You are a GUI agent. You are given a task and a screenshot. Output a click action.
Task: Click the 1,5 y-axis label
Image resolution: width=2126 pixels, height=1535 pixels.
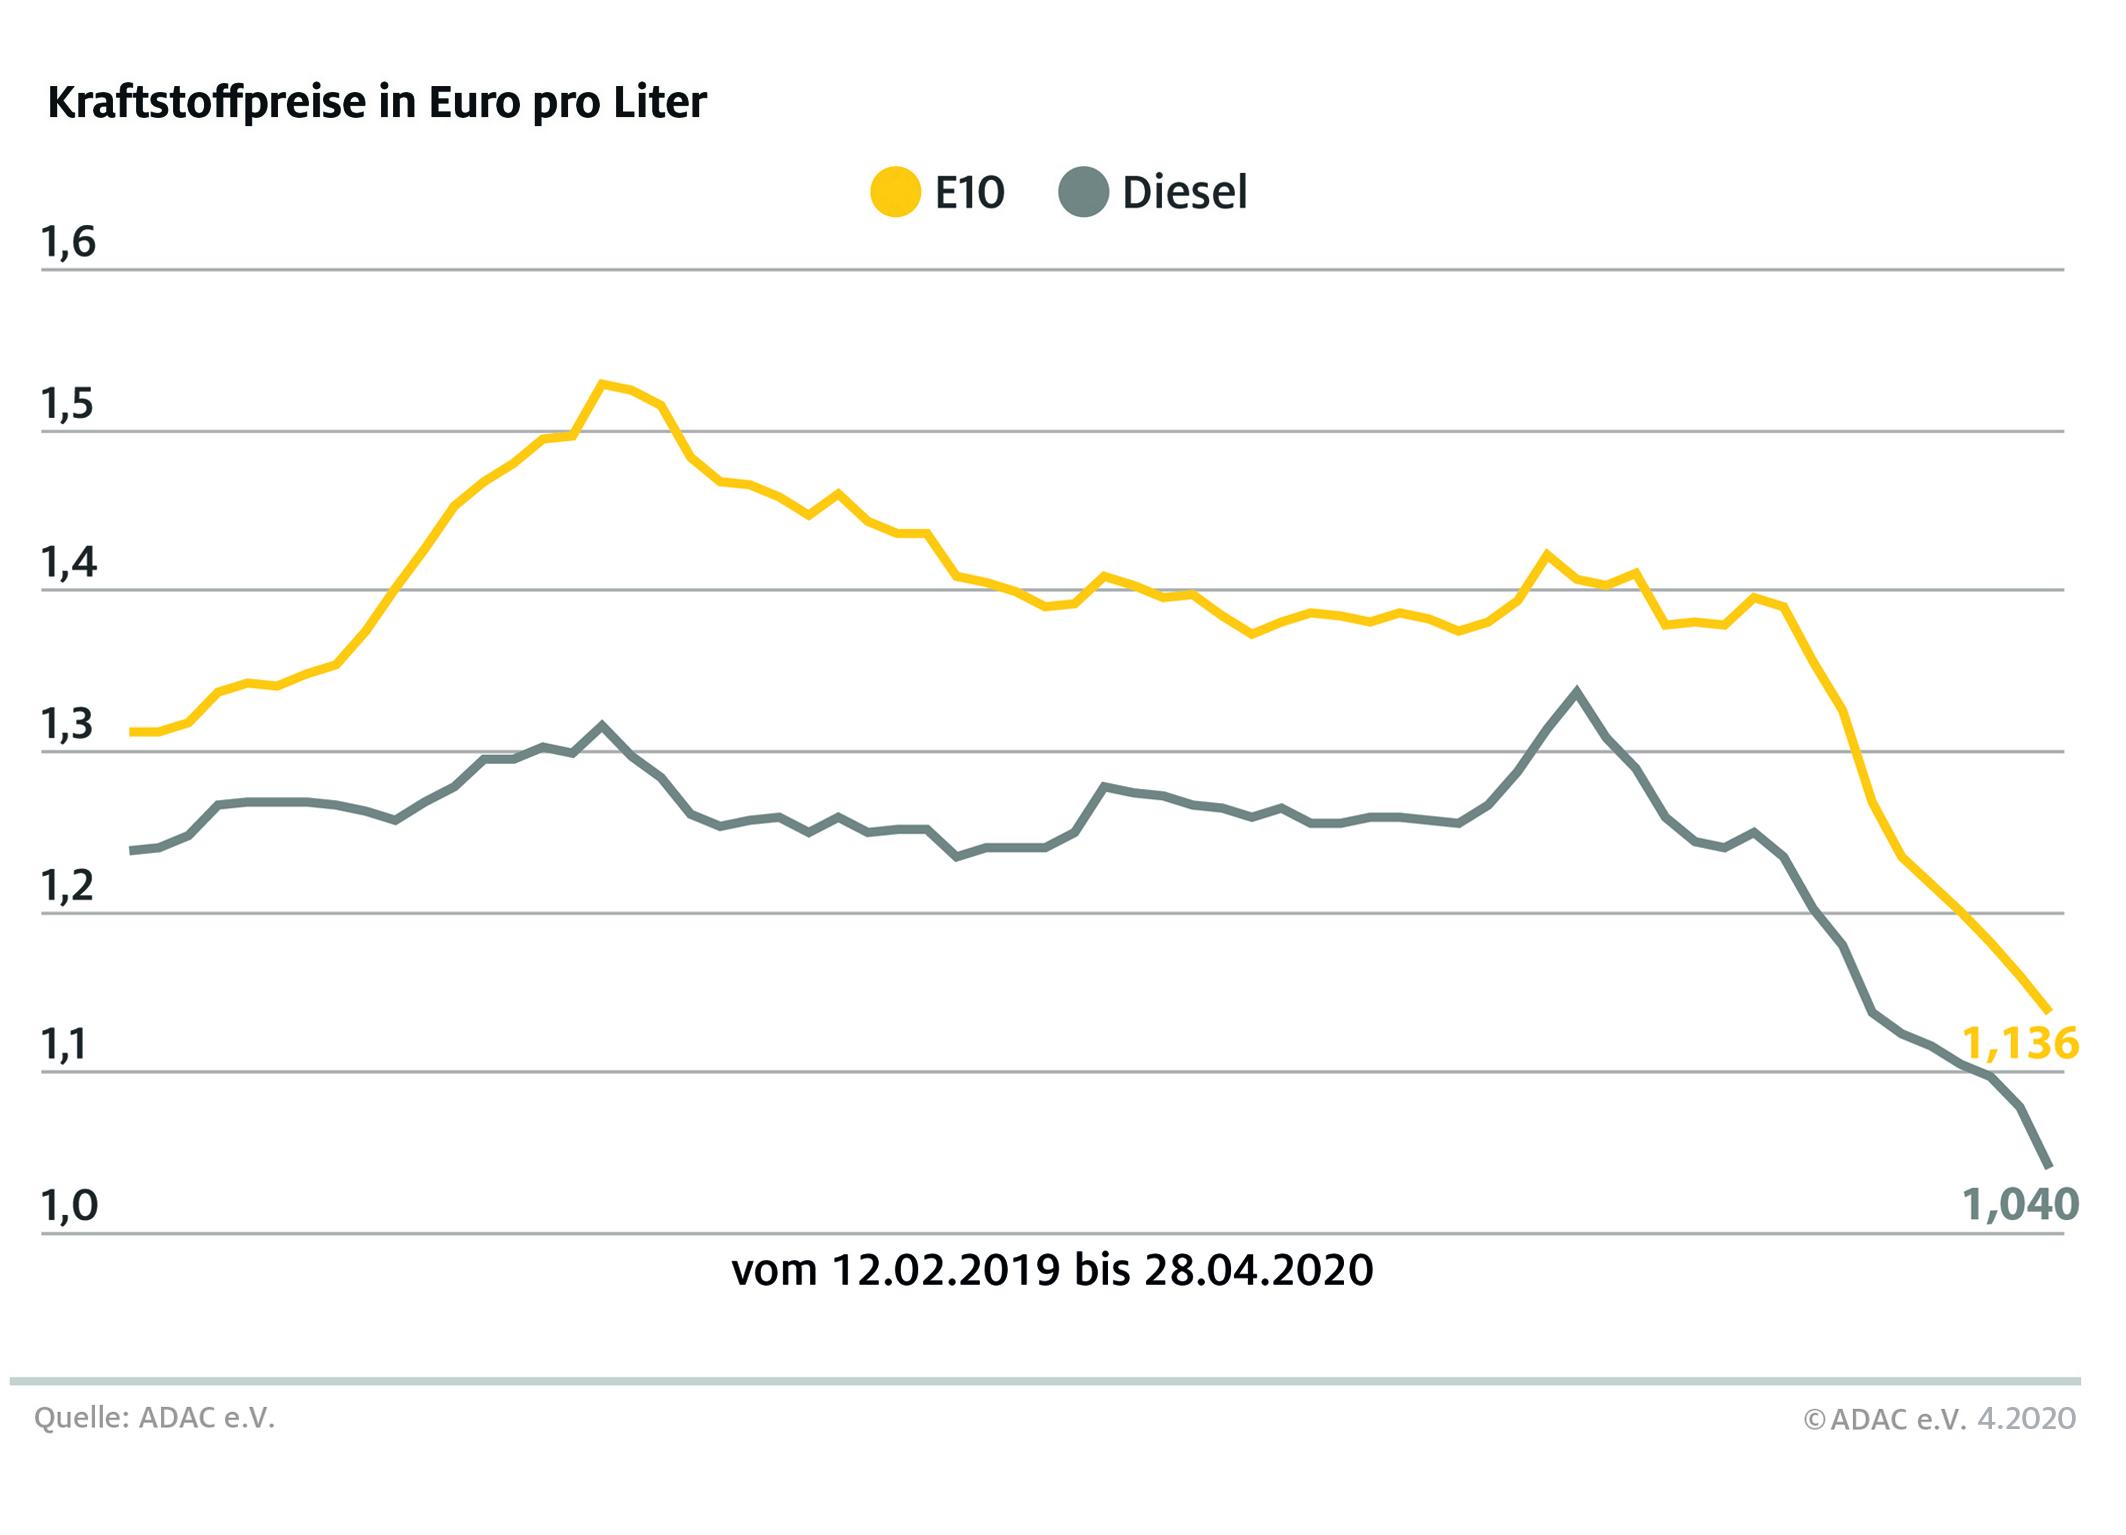click(x=68, y=404)
